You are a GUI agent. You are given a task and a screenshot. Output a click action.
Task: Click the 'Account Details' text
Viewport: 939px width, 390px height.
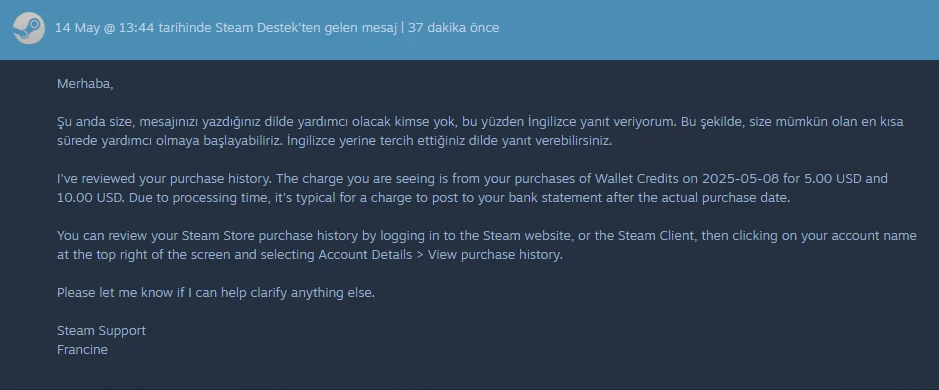(365, 255)
